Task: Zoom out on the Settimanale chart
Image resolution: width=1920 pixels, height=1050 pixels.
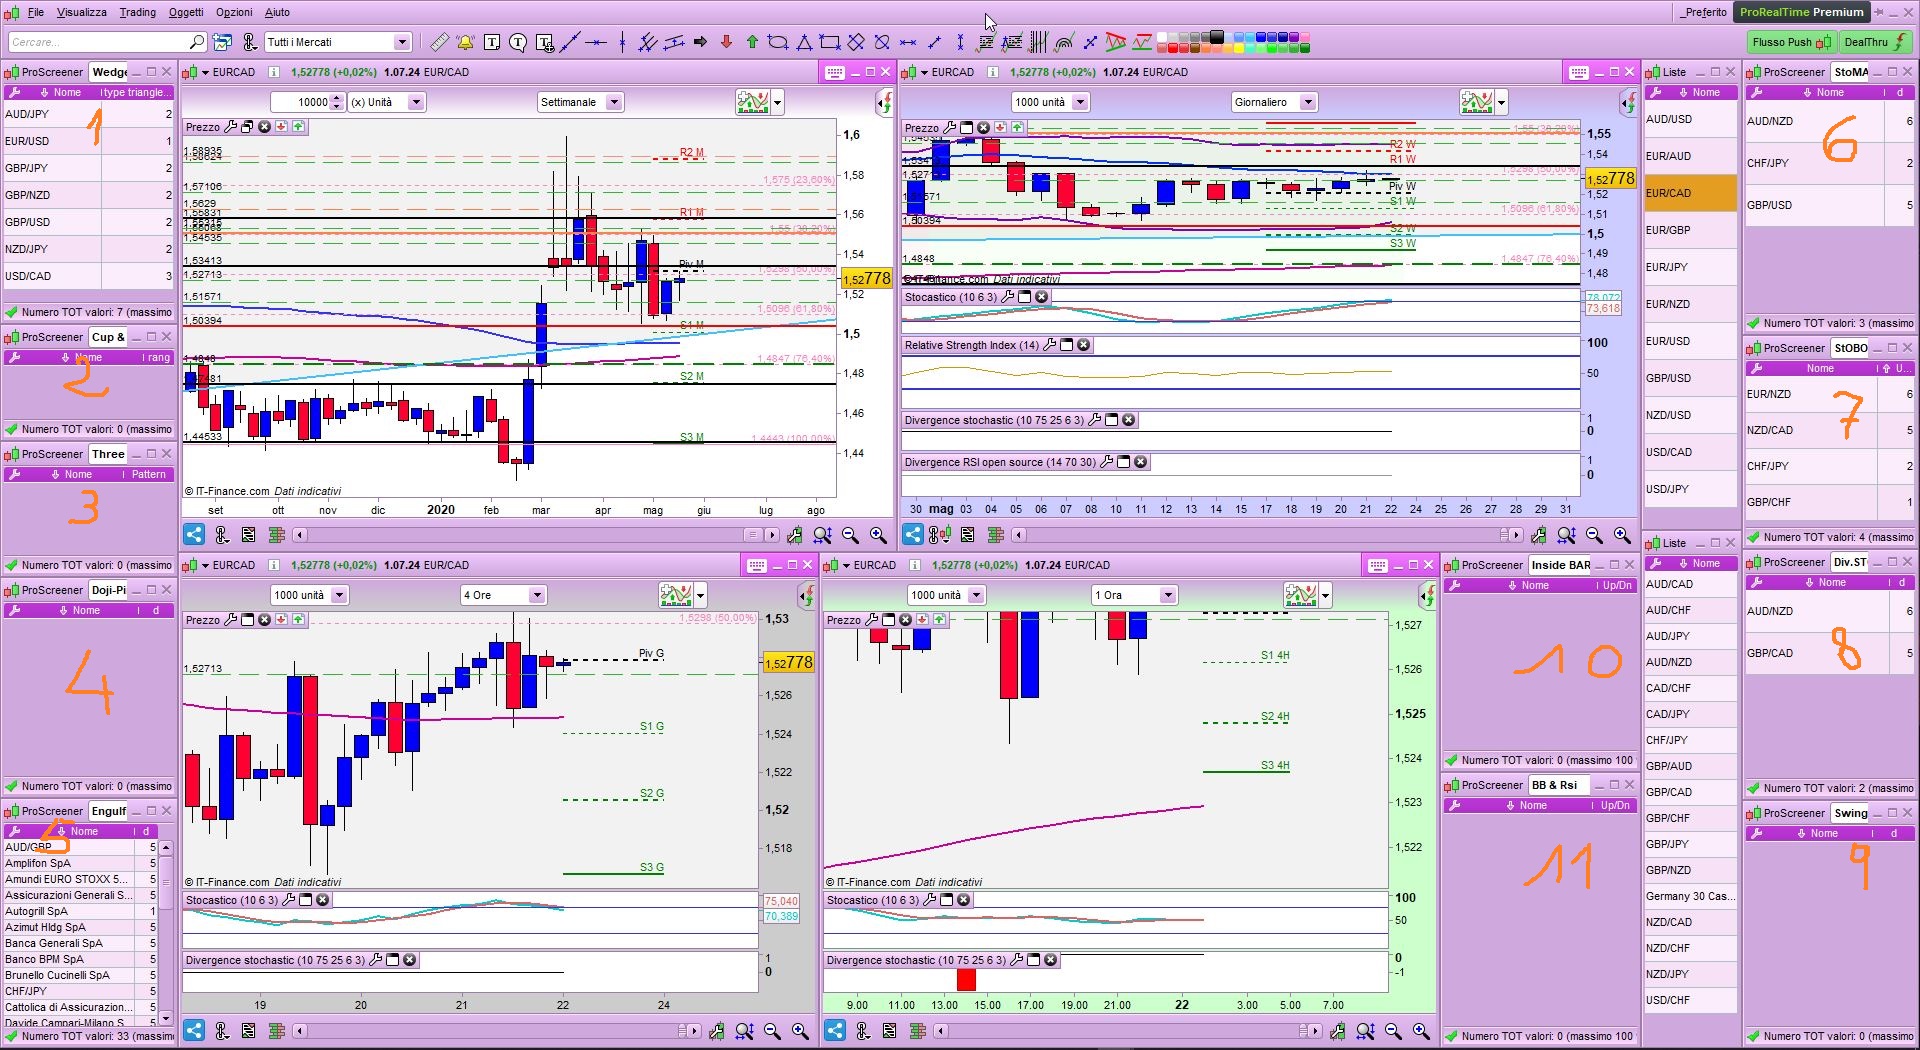Action: pyautogui.click(x=850, y=535)
